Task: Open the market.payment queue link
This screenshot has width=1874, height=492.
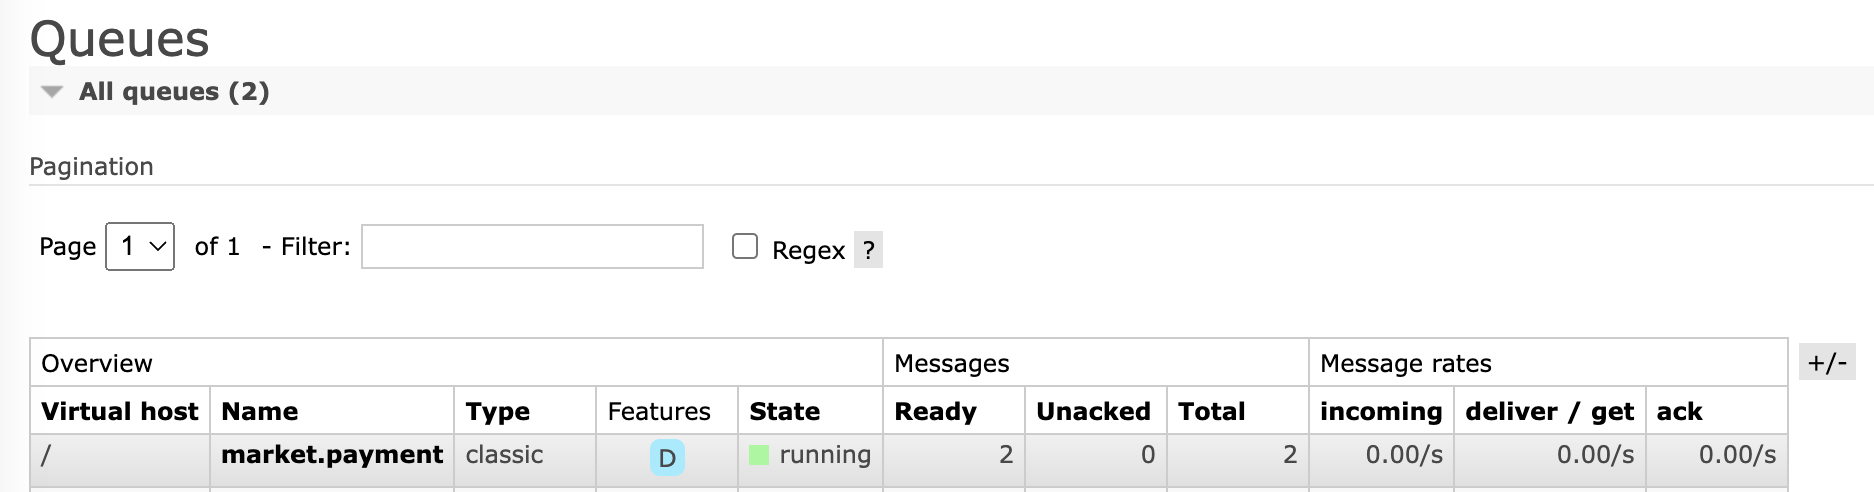Action: click(x=332, y=454)
